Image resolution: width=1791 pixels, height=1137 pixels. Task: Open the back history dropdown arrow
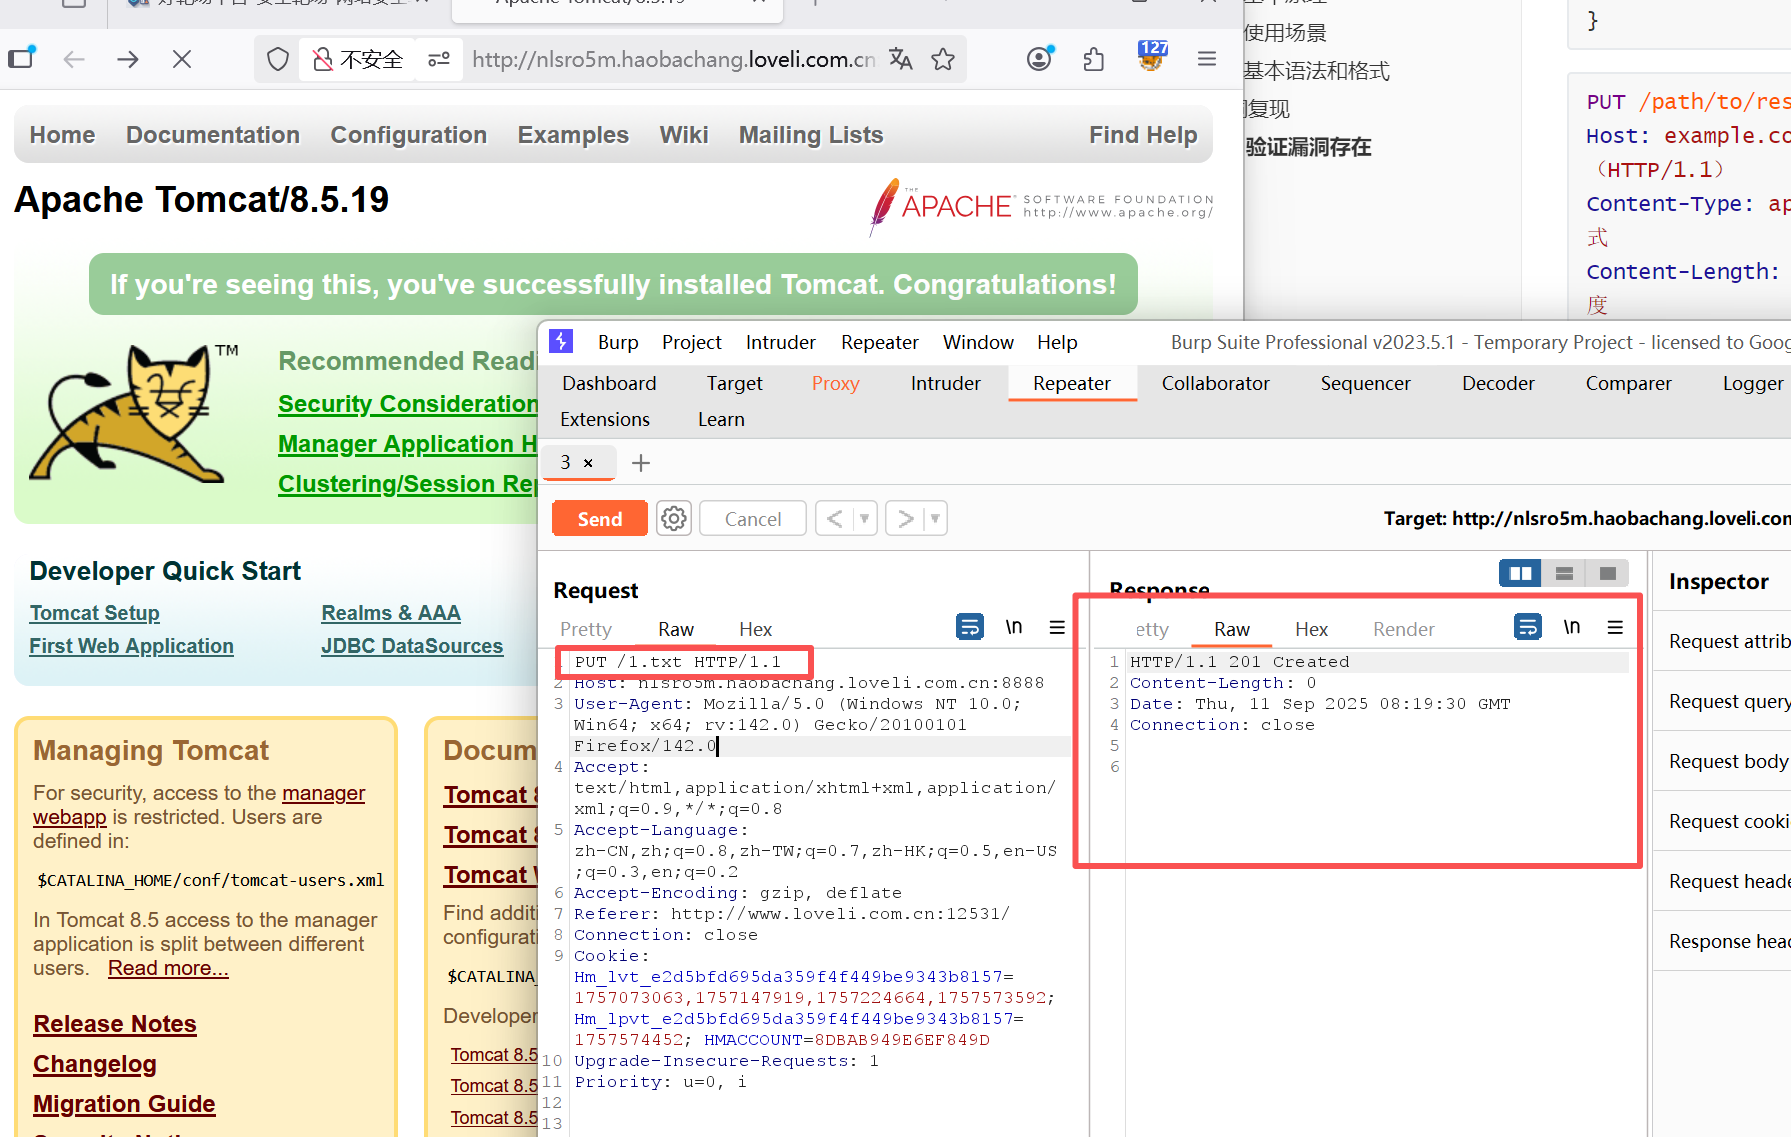[865, 518]
